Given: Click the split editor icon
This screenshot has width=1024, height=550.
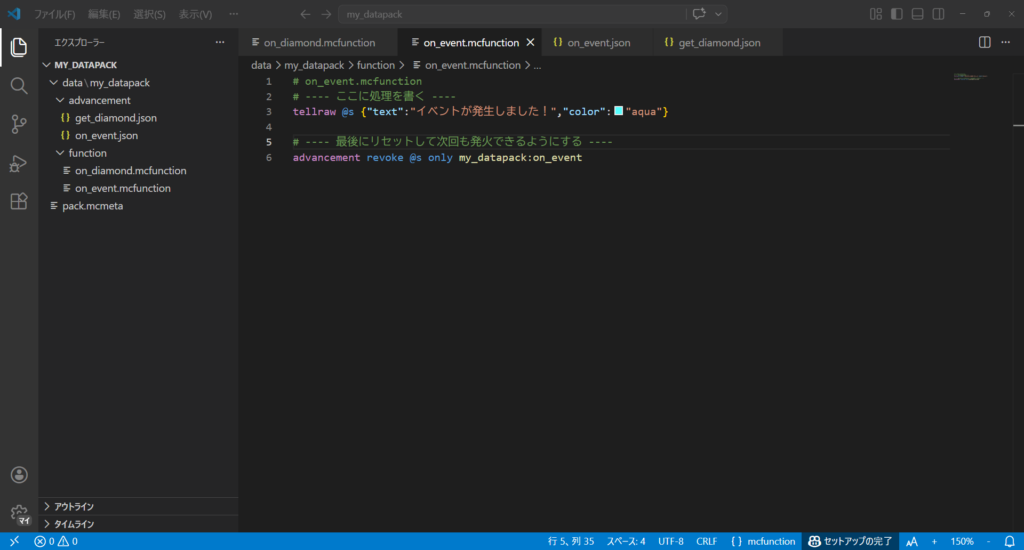Looking at the screenshot, I should coord(984,43).
